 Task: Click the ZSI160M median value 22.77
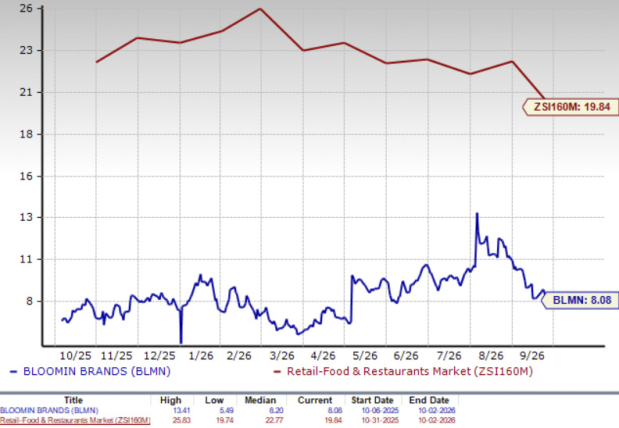tap(274, 420)
